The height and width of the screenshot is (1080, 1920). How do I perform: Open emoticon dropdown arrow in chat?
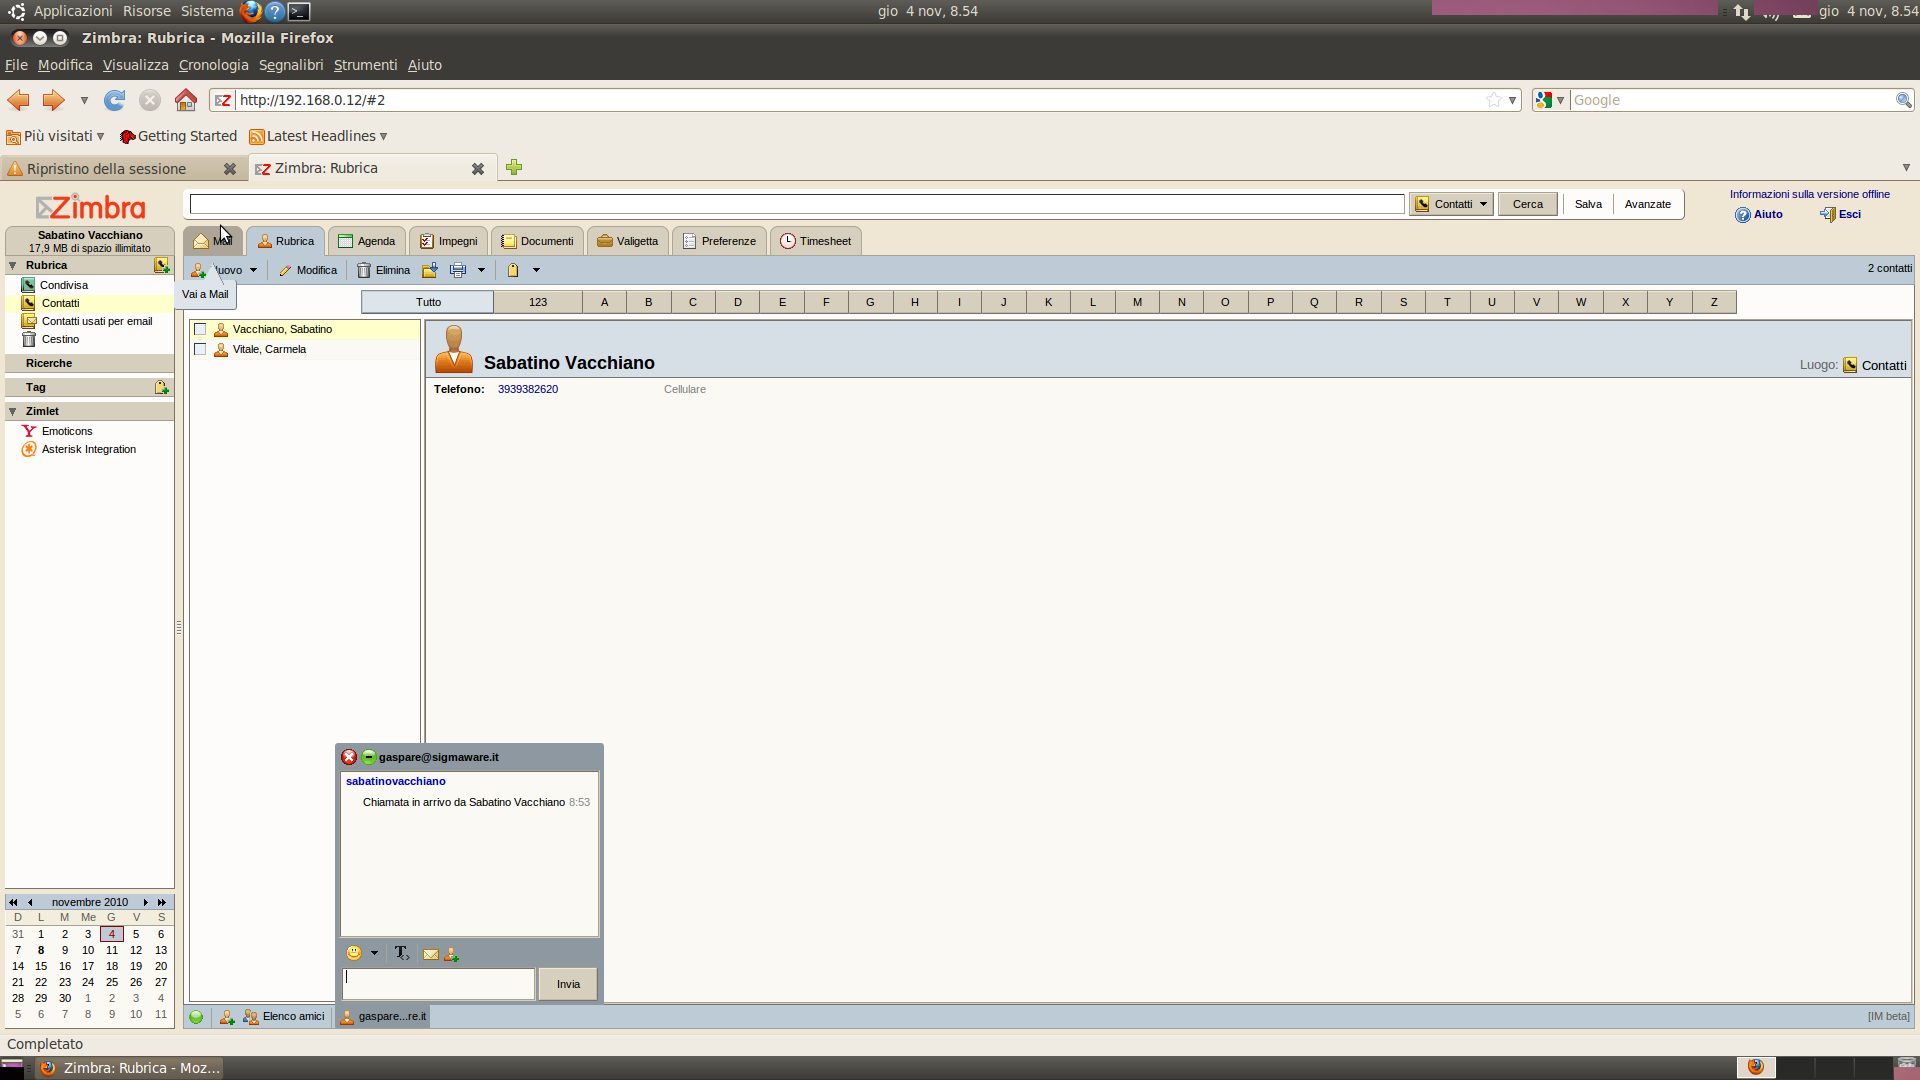pos(374,954)
